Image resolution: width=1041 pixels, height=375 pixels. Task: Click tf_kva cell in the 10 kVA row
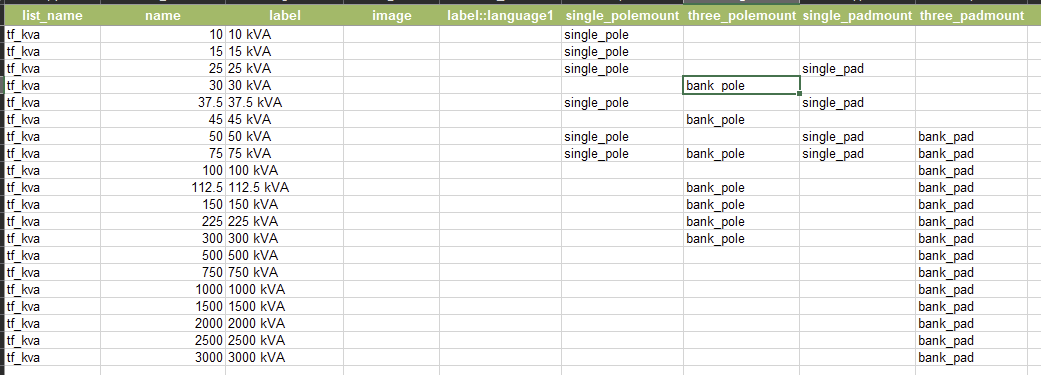pyautogui.click(x=52, y=35)
